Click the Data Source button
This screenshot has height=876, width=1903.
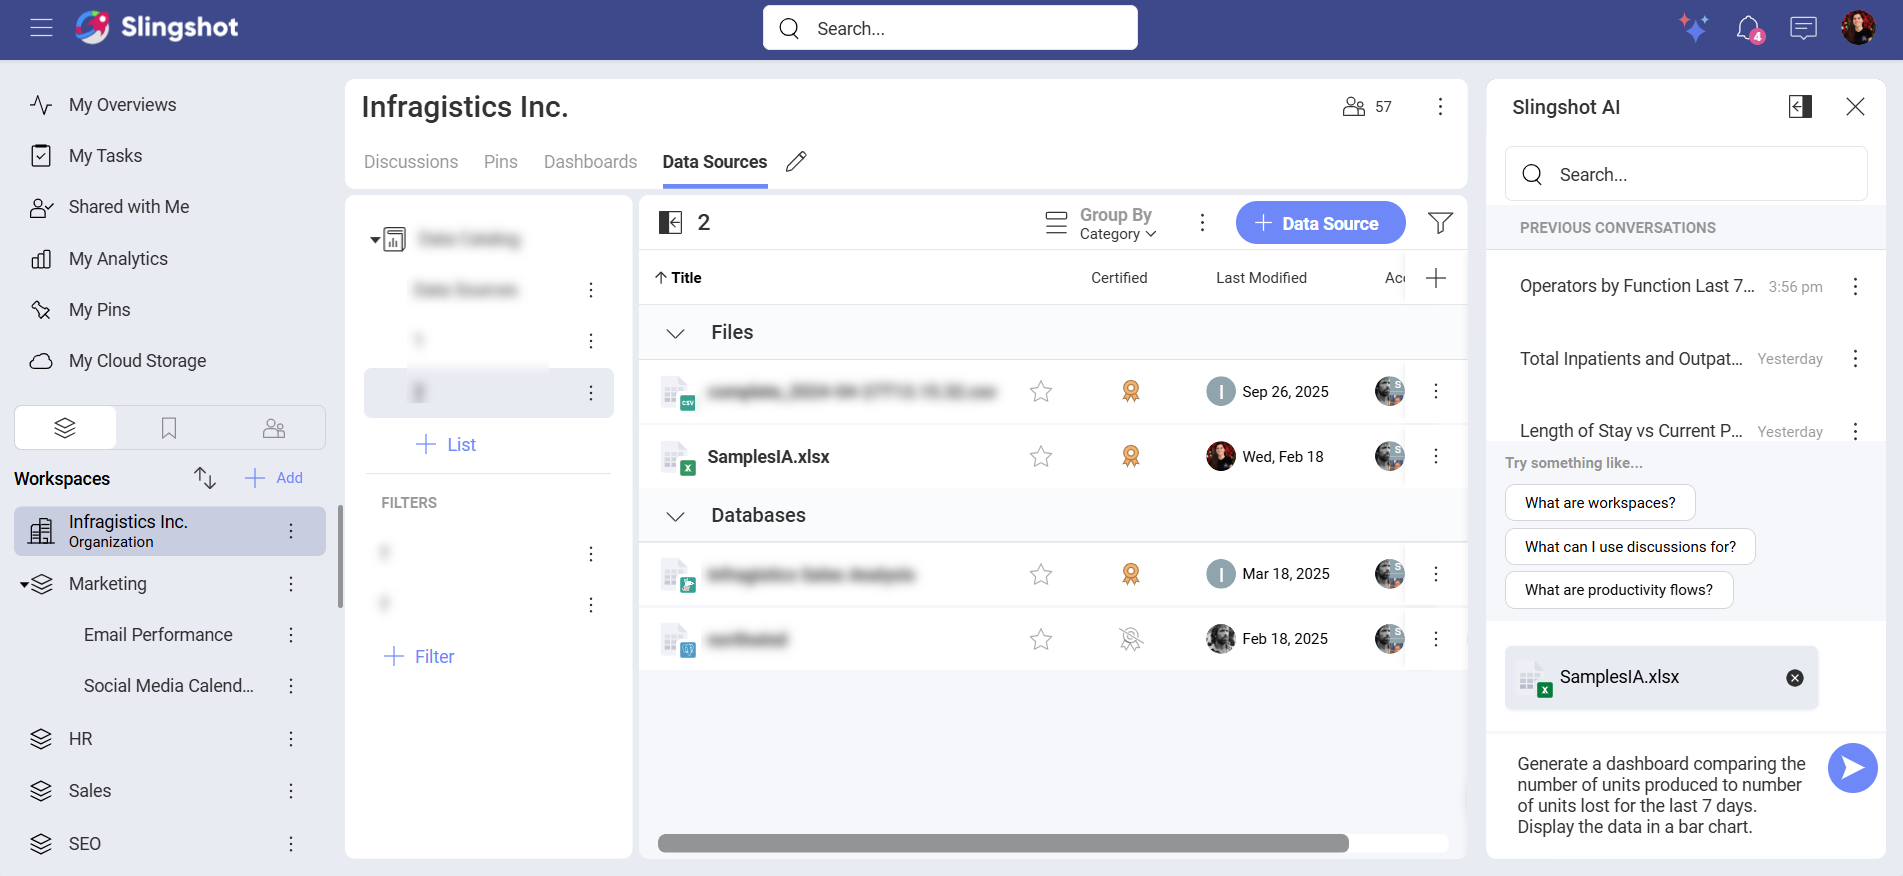pyautogui.click(x=1320, y=223)
